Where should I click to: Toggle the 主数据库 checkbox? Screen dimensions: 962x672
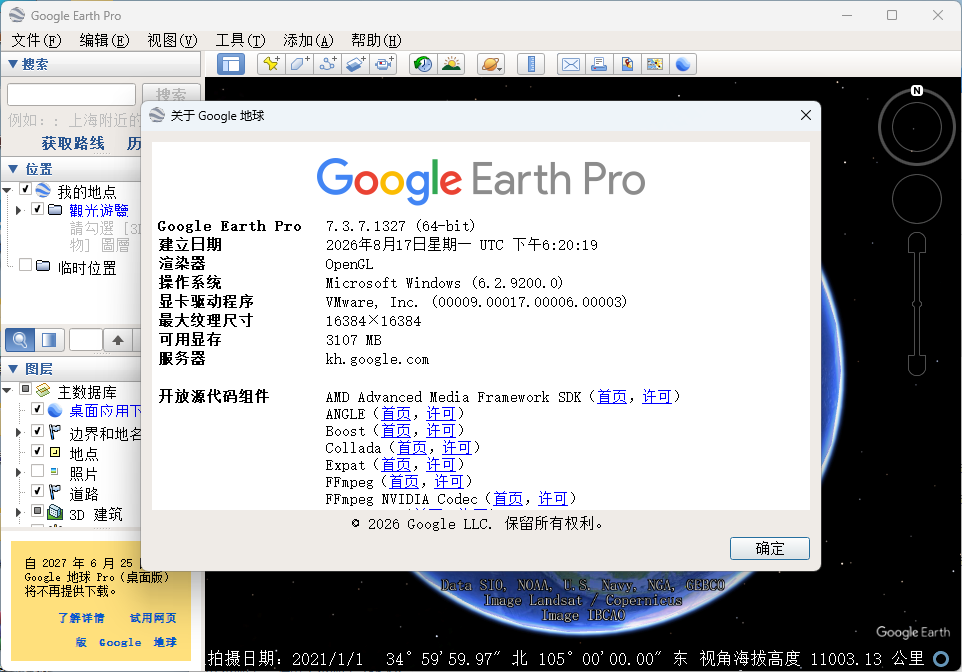tap(26, 389)
